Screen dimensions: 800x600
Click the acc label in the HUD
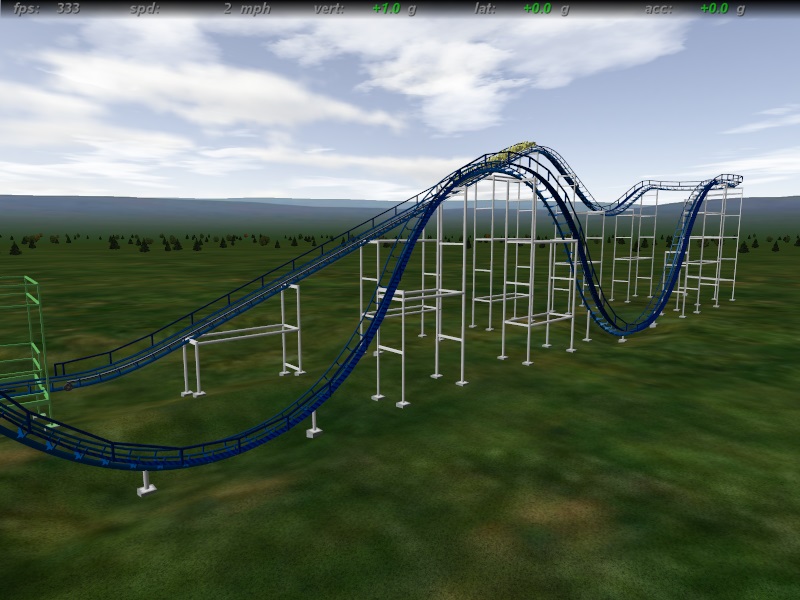658,8
